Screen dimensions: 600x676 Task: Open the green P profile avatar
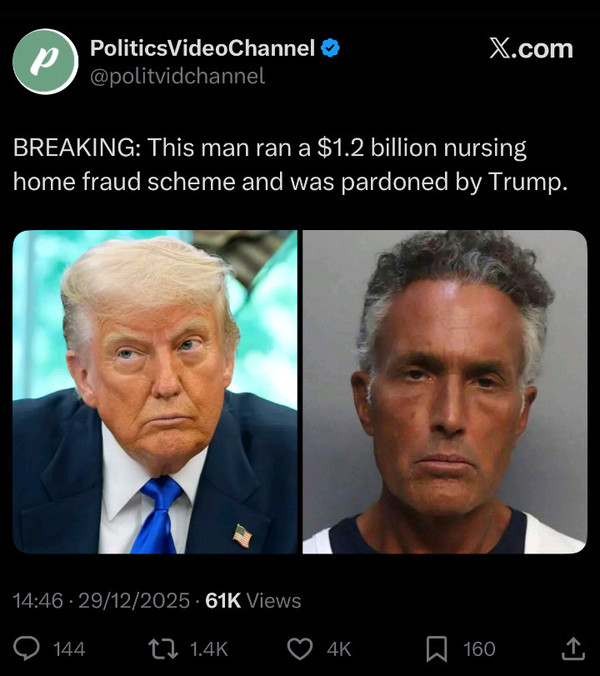tap(46, 61)
